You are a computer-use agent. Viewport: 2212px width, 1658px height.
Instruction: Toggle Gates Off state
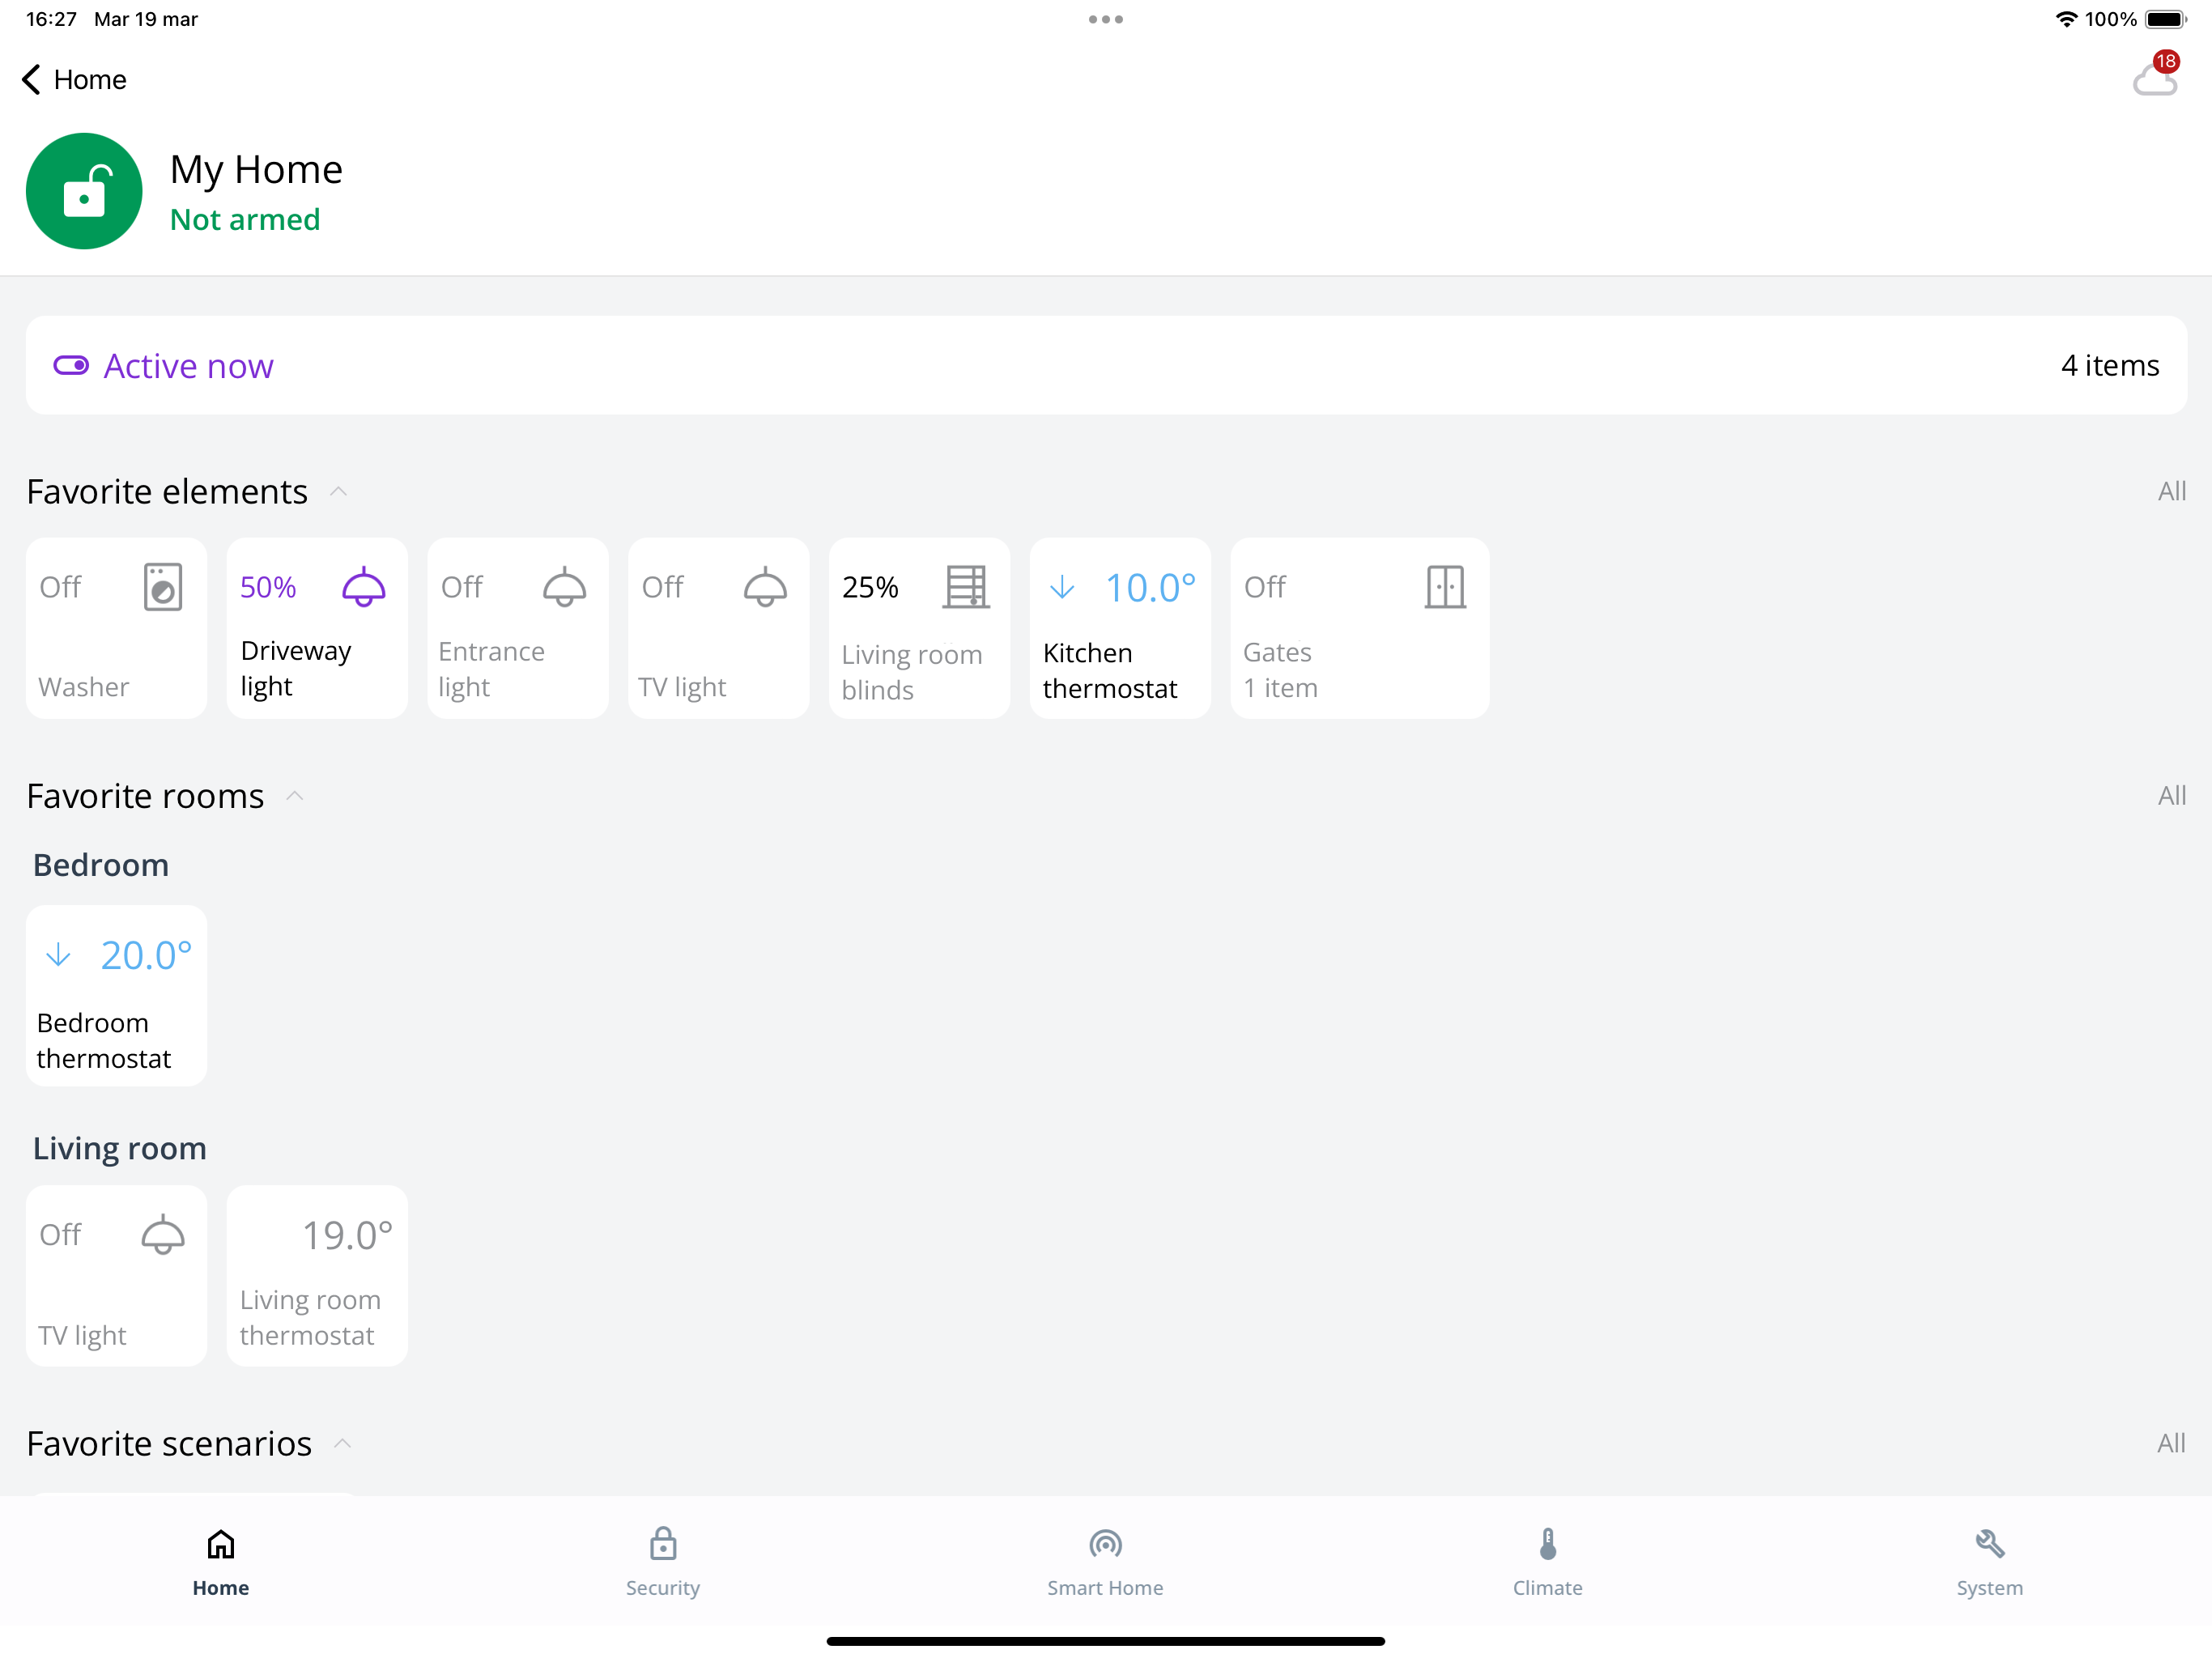(x=1265, y=587)
